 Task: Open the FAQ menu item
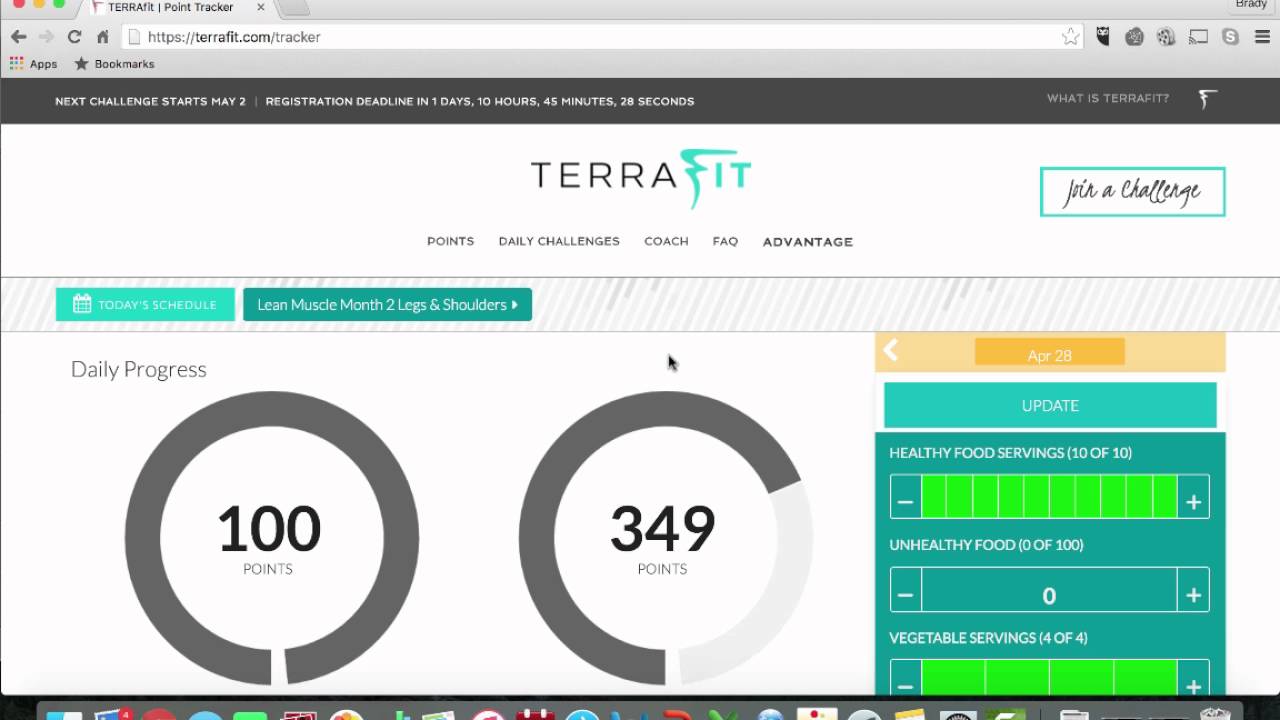pyautogui.click(x=725, y=241)
